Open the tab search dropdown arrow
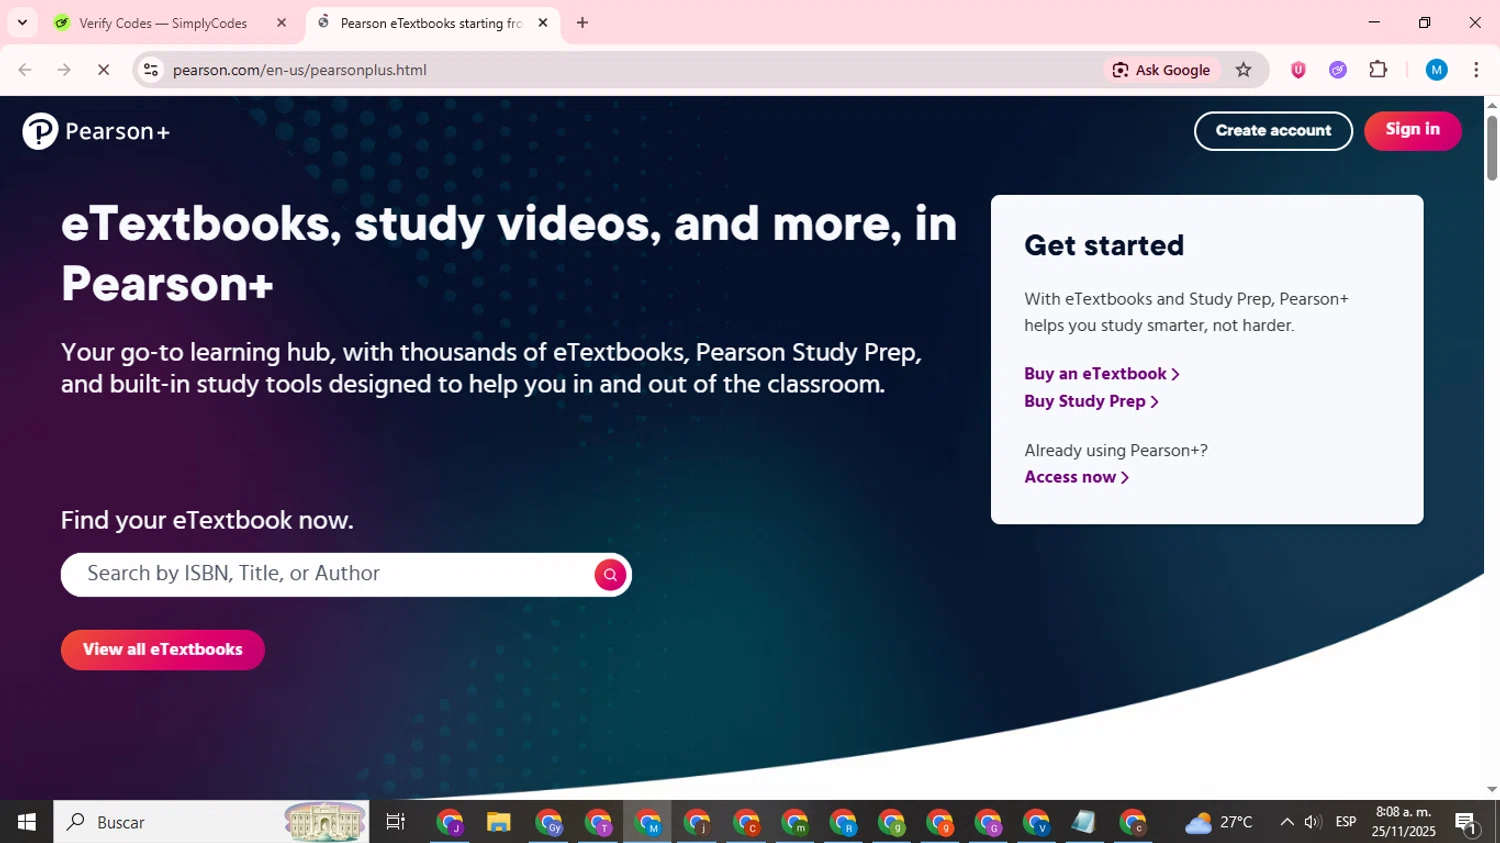The width and height of the screenshot is (1500, 843). click(22, 23)
